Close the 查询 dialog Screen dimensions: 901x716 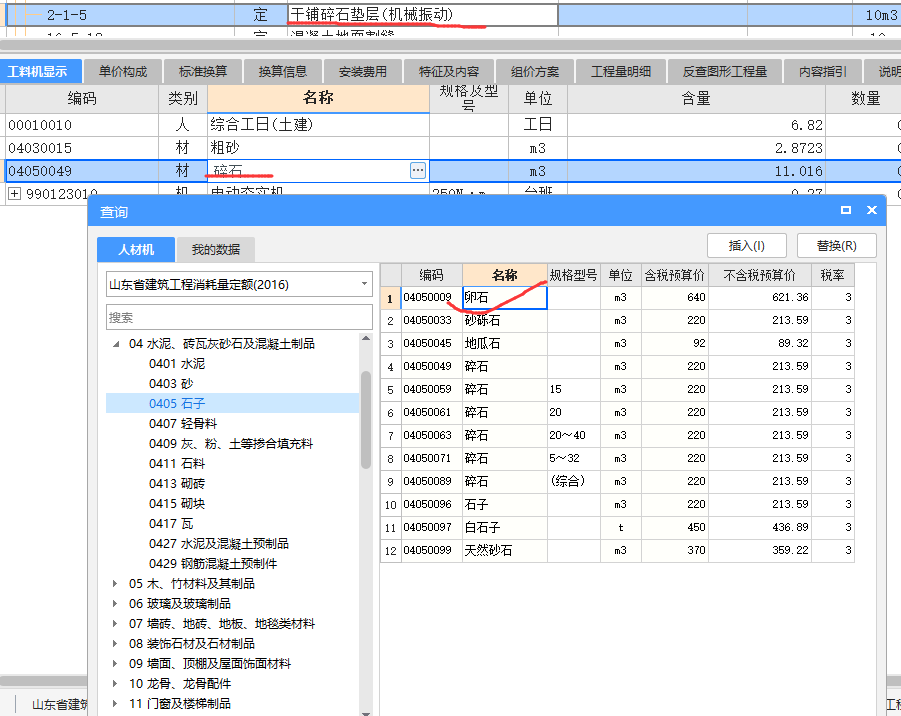tap(872, 210)
